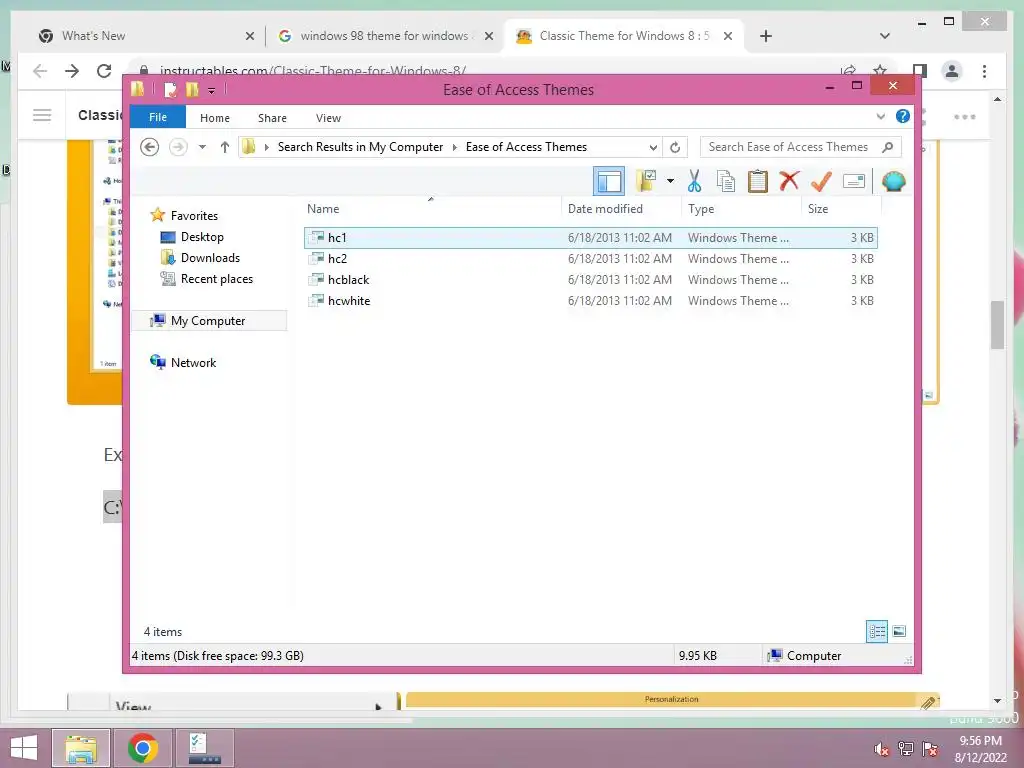Image resolution: width=1024 pixels, height=768 pixels.
Task: Sort by Date modified column header
Action: pos(621,209)
